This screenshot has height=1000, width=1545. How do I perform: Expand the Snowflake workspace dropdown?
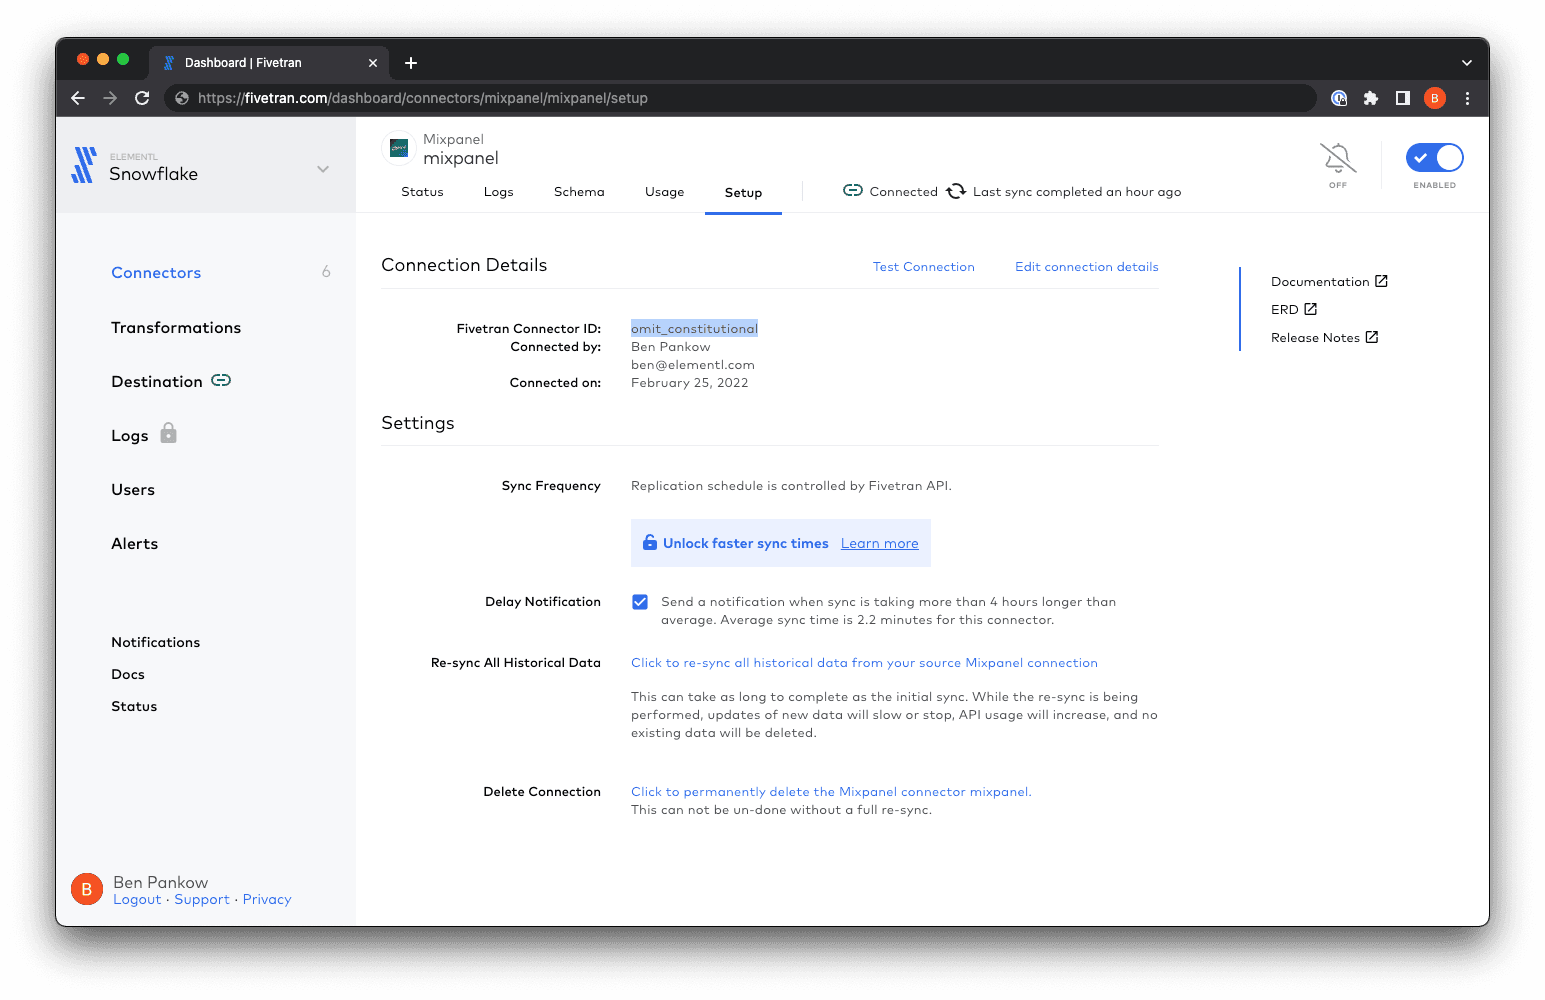(322, 169)
